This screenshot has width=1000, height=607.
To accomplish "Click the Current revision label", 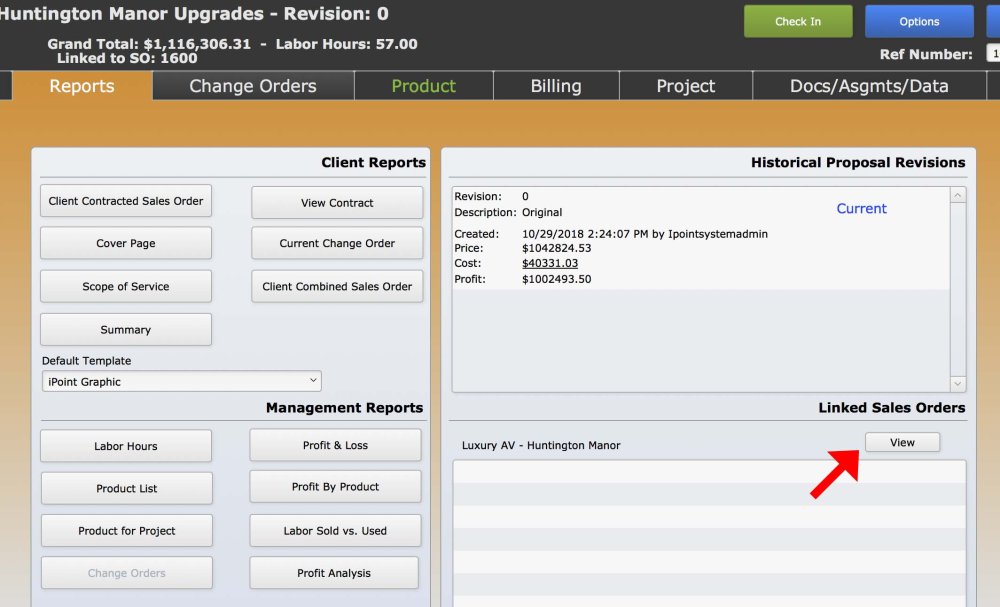I will 861,208.
